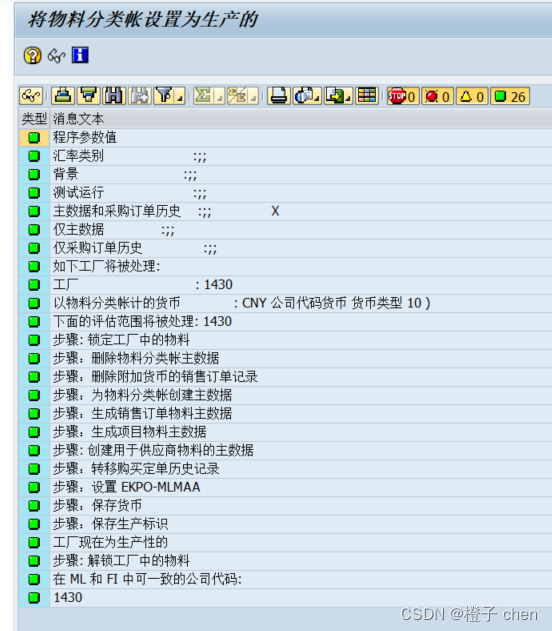552x631 pixels.
Task: Sort the list in ascending order
Action: pos(63,96)
